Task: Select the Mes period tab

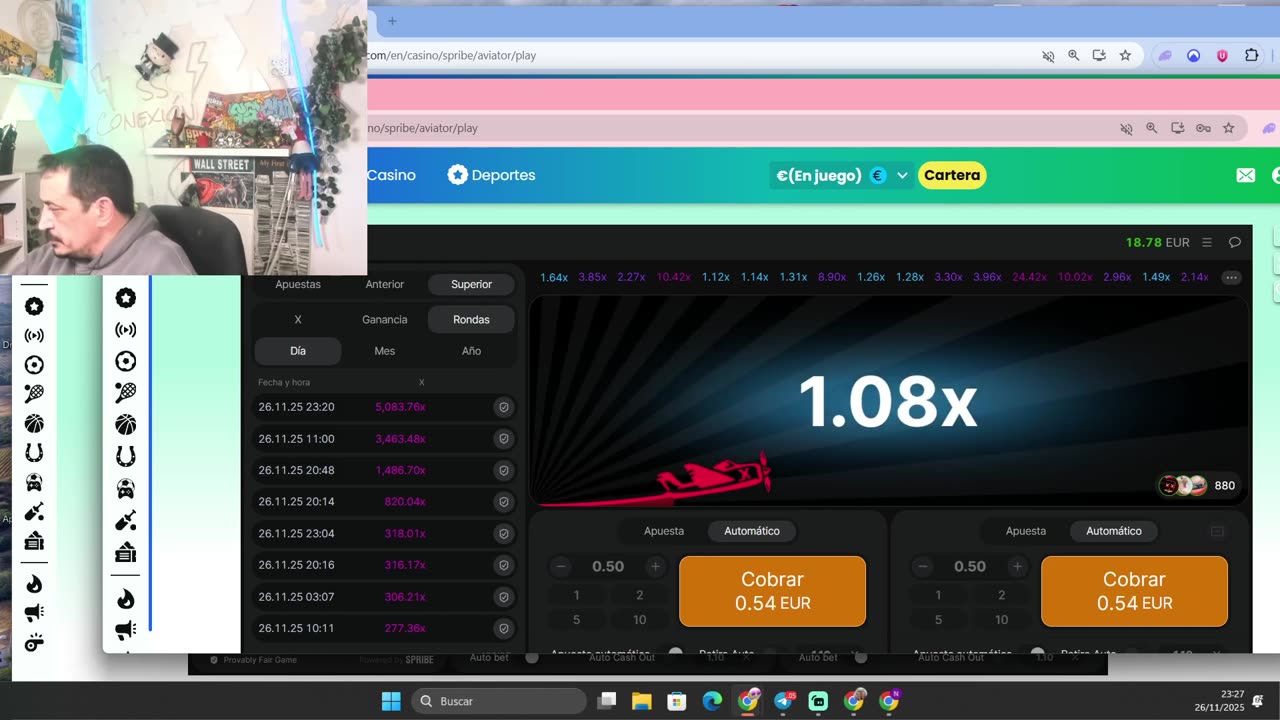Action: pyautogui.click(x=385, y=351)
